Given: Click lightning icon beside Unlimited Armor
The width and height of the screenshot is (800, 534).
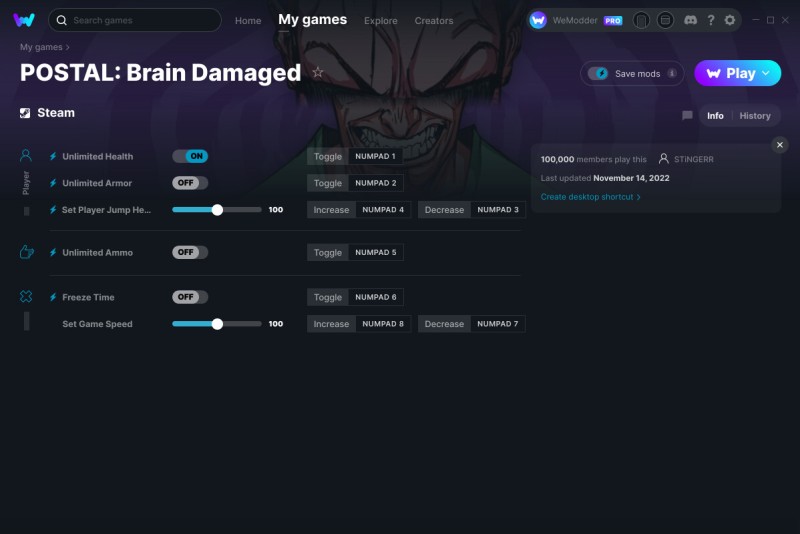Looking at the screenshot, I should pyautogui.click(x=53, y=183).
